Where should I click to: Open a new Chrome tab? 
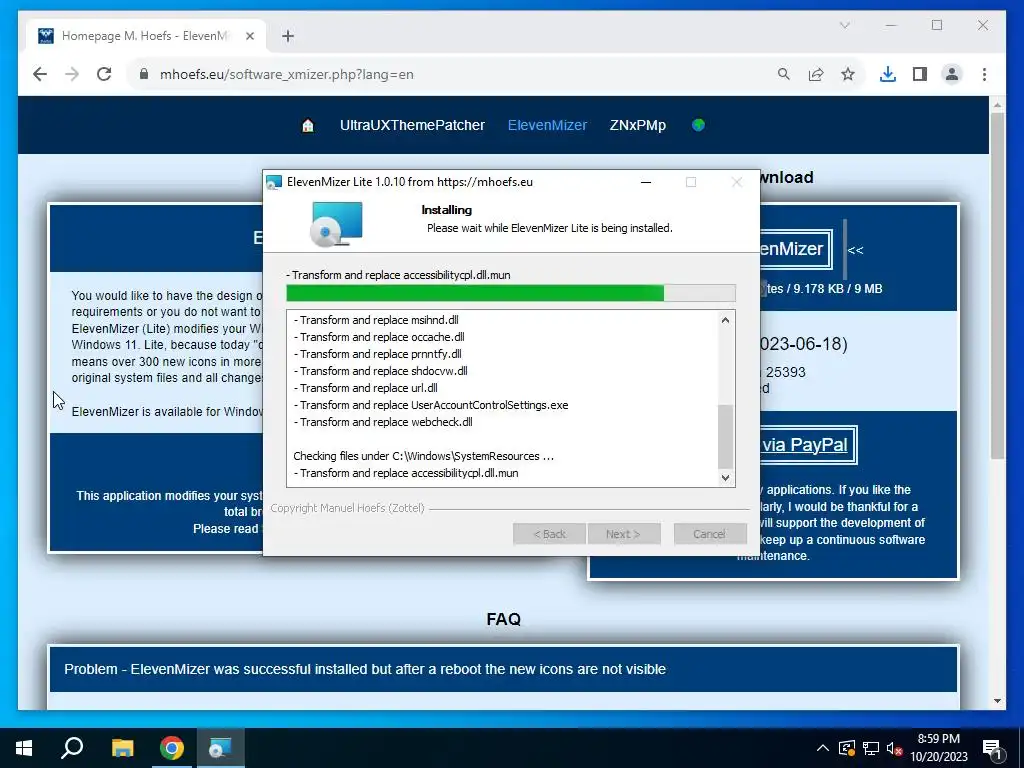coord(288,36)
